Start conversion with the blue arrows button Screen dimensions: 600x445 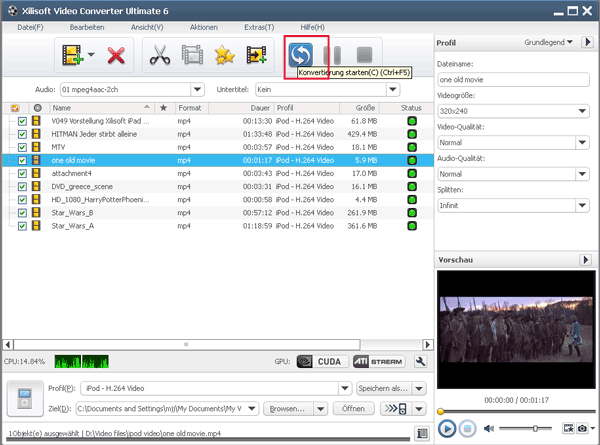coord(301,55)
